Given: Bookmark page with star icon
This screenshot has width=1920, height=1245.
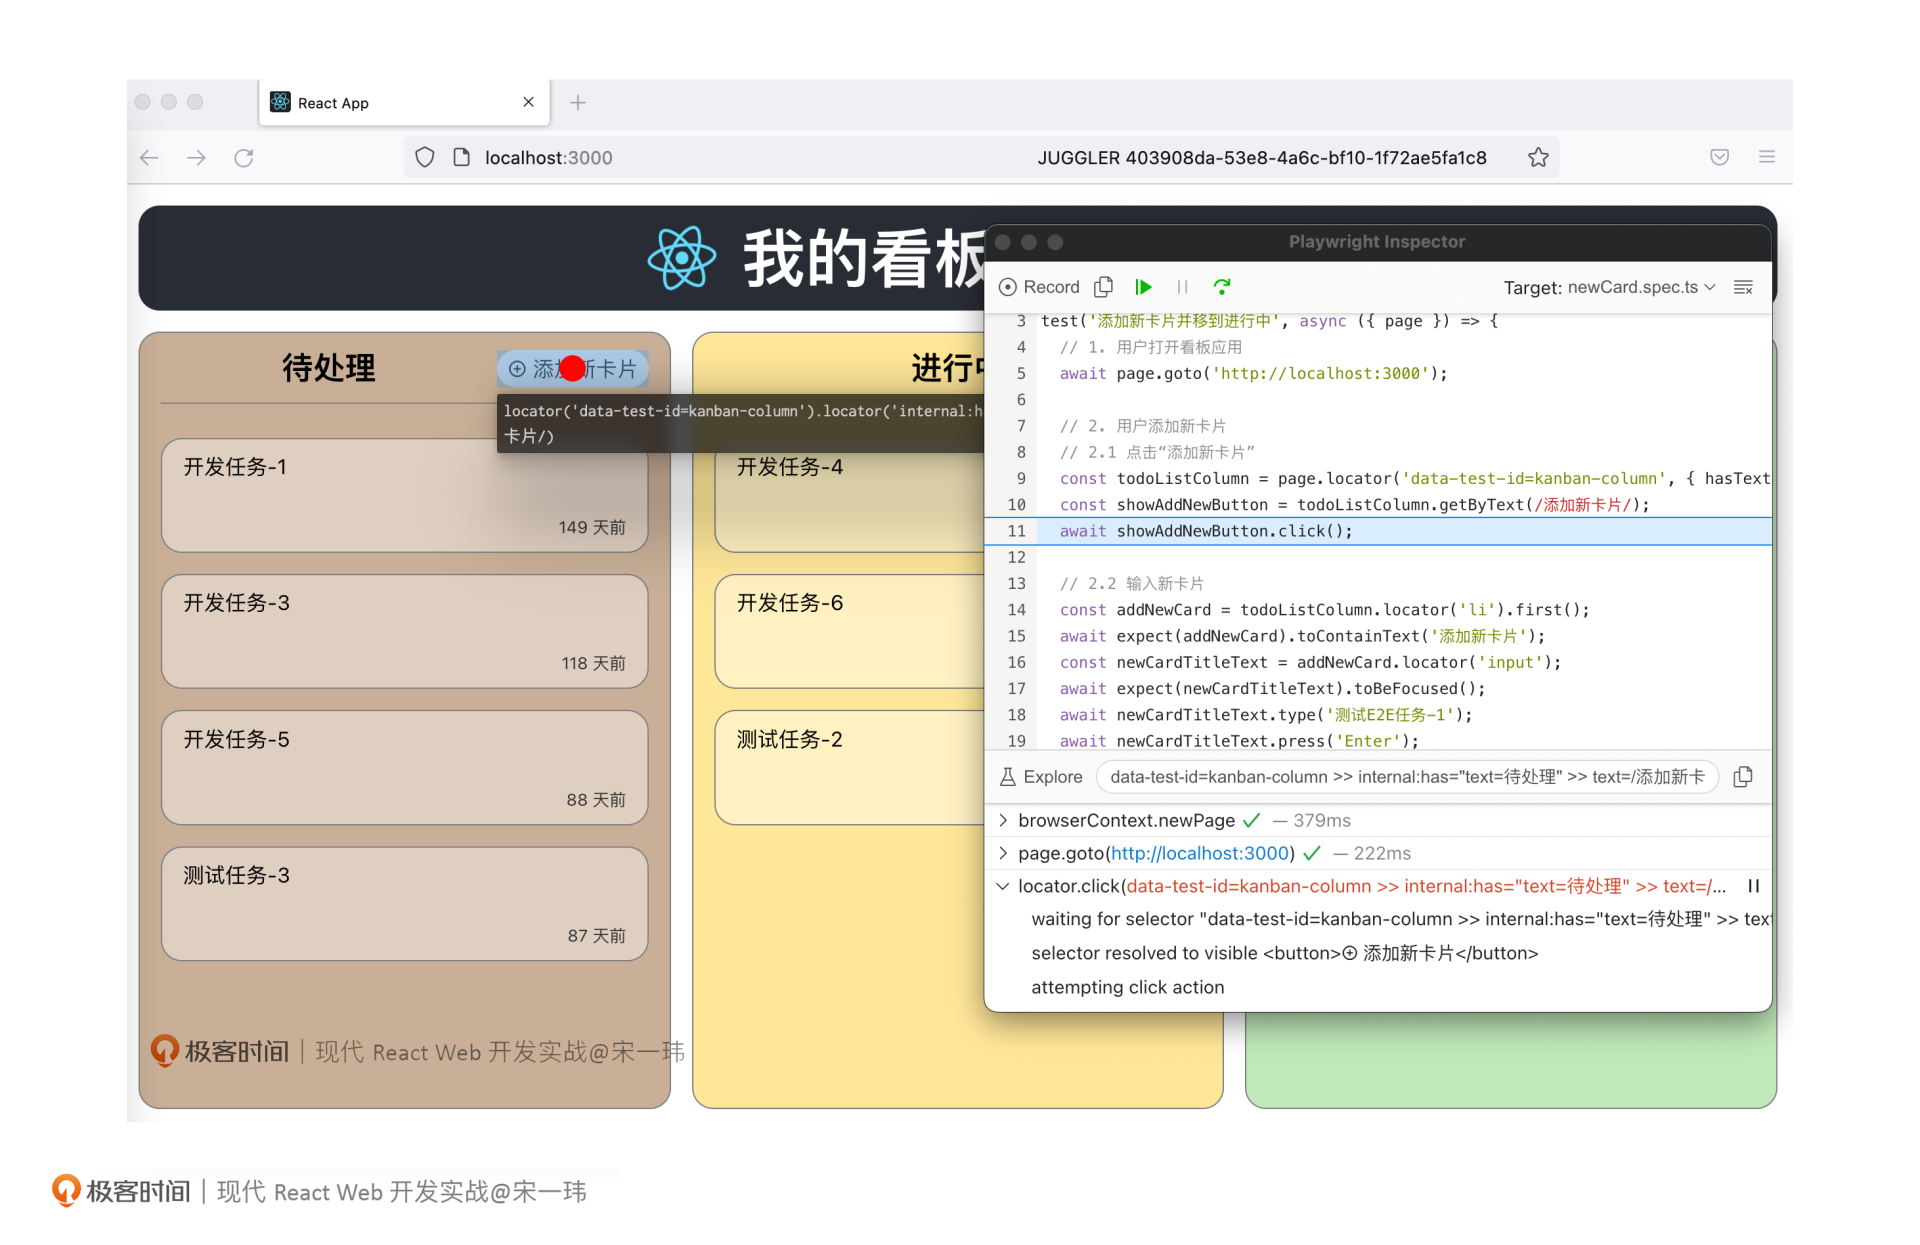Looking at the screenshot, I should (x=1538, y=157).
